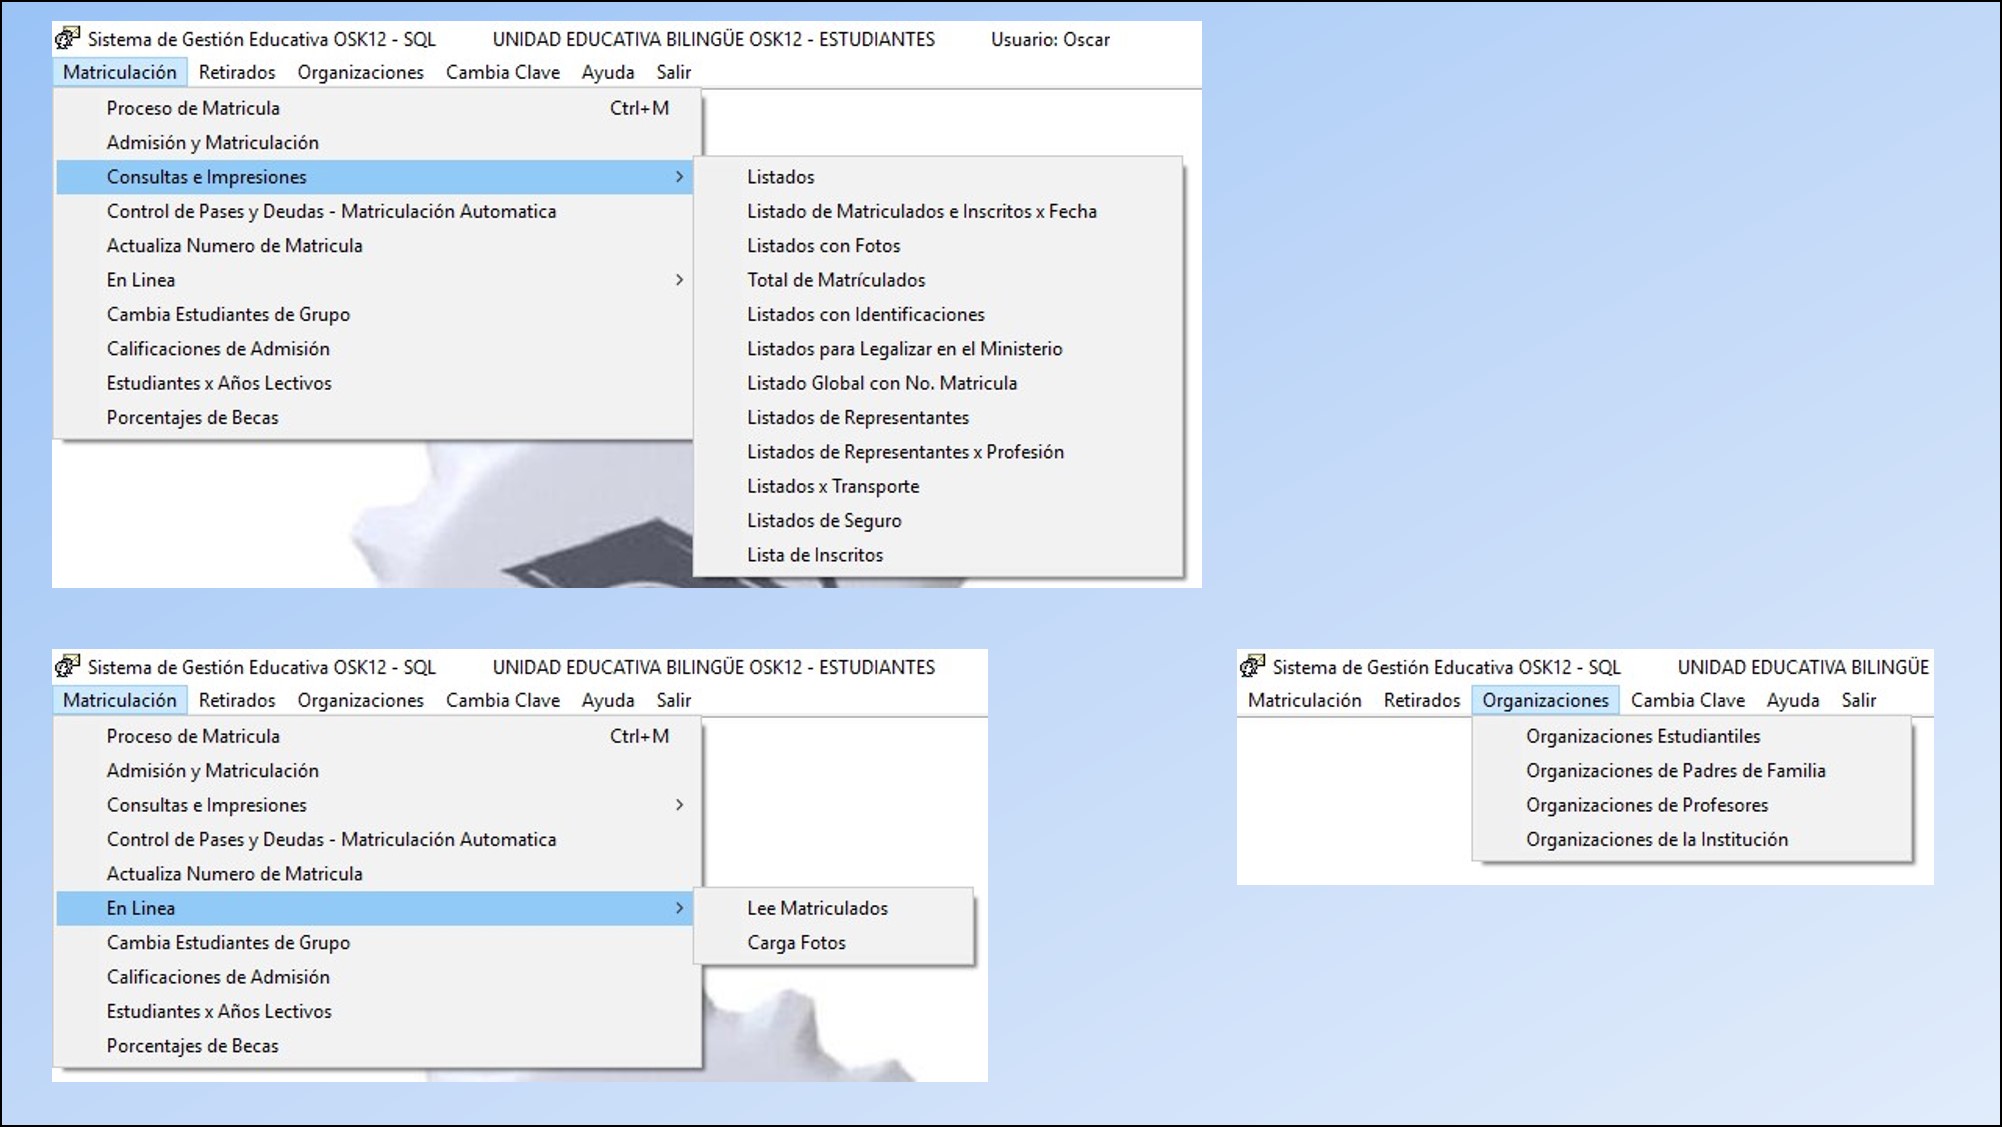Select Carga Fotos option
This screenshot has height=1127, width=2002.
[796, 943]
